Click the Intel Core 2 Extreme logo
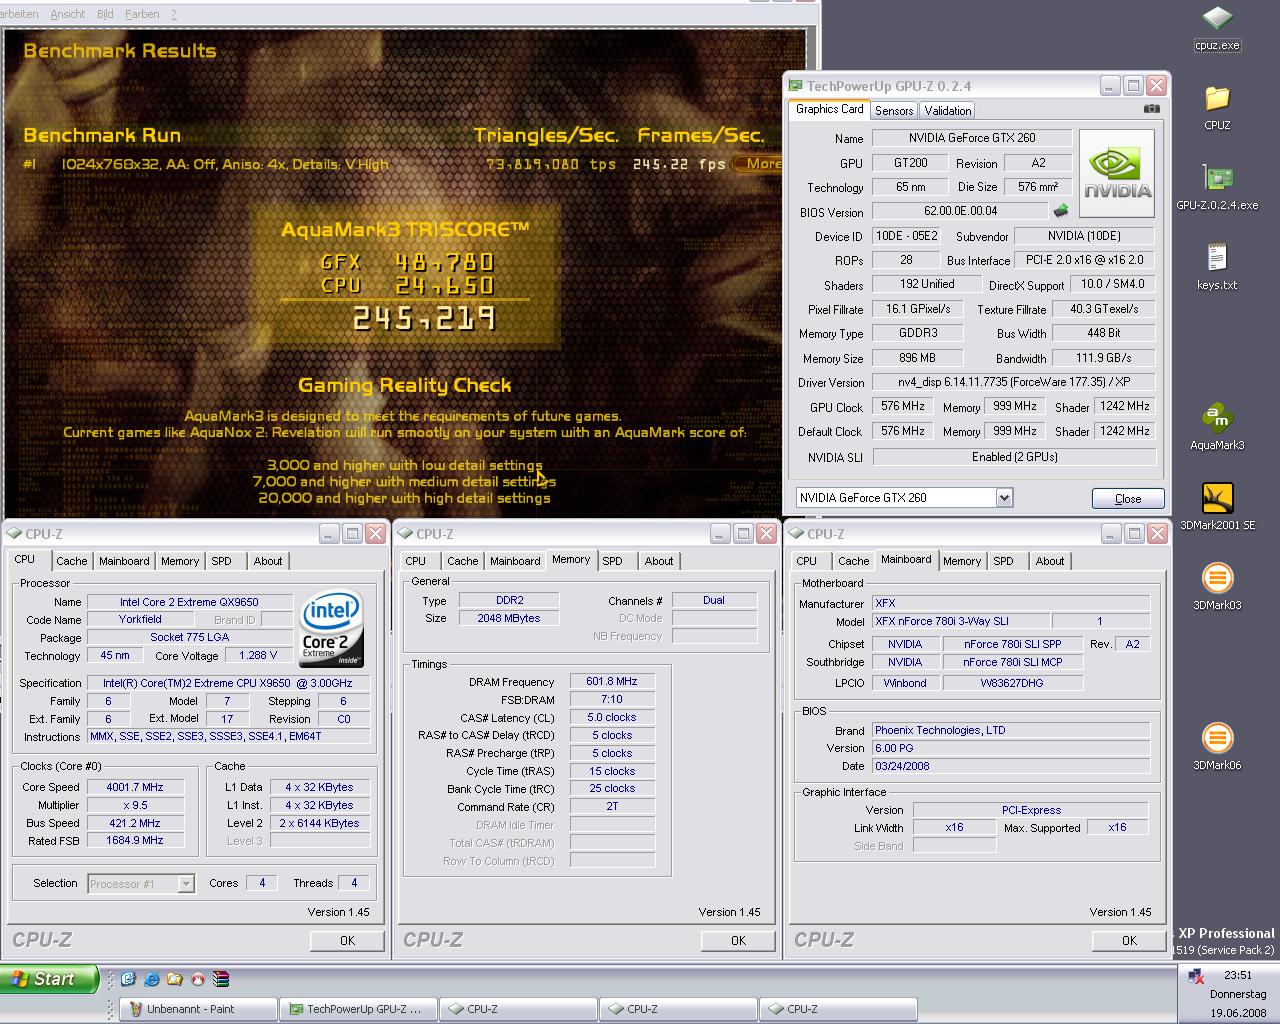This screenshot has height=1024, width=1280. [332, 630]
